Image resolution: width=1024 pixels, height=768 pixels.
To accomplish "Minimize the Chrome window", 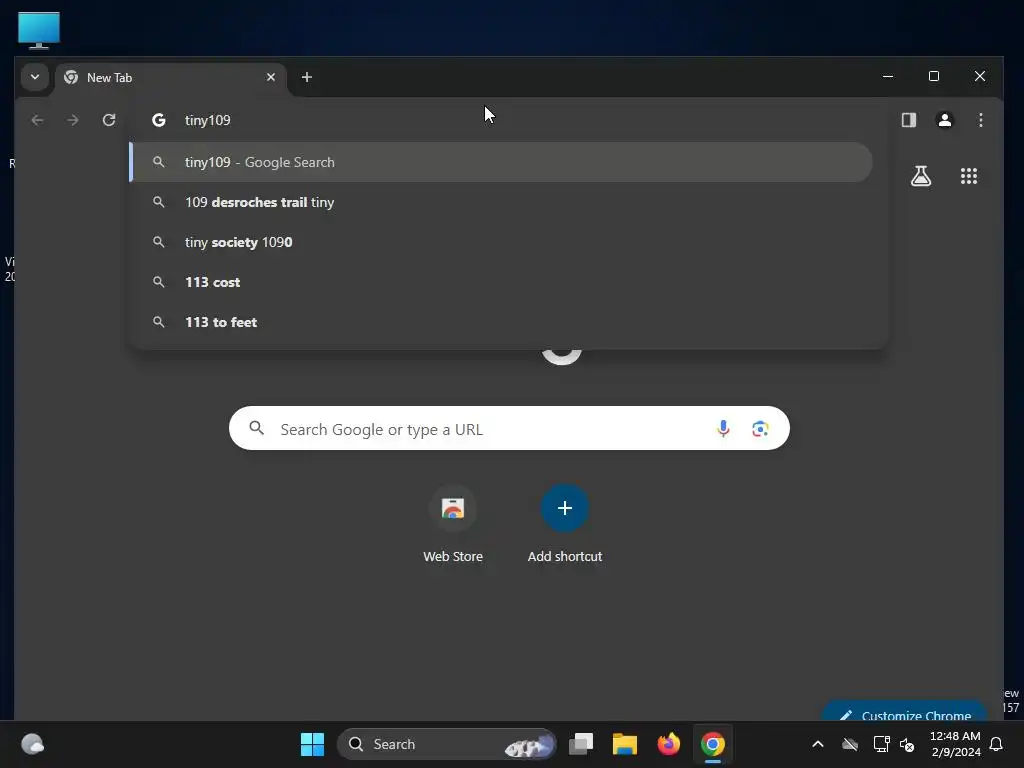I will click(888, 76).
